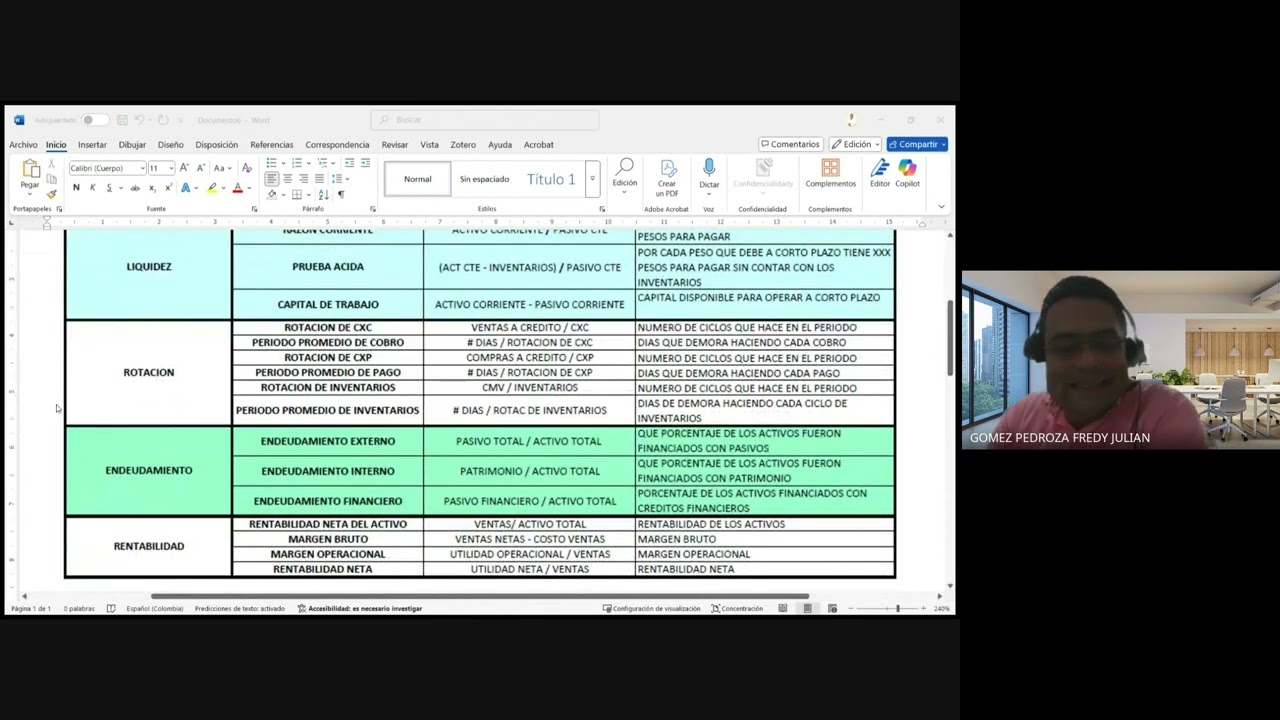Open the Aa change case dropdown
The height and width of the screenshot is (720, 1280).
tap(222, 168)
